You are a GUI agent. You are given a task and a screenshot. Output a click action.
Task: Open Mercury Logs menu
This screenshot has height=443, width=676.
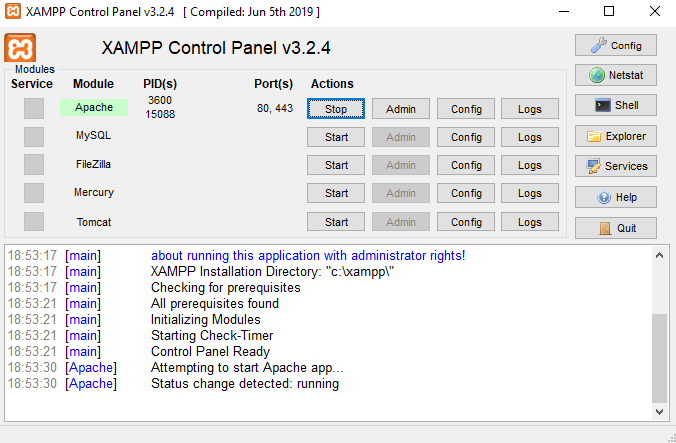coord(530,193)
